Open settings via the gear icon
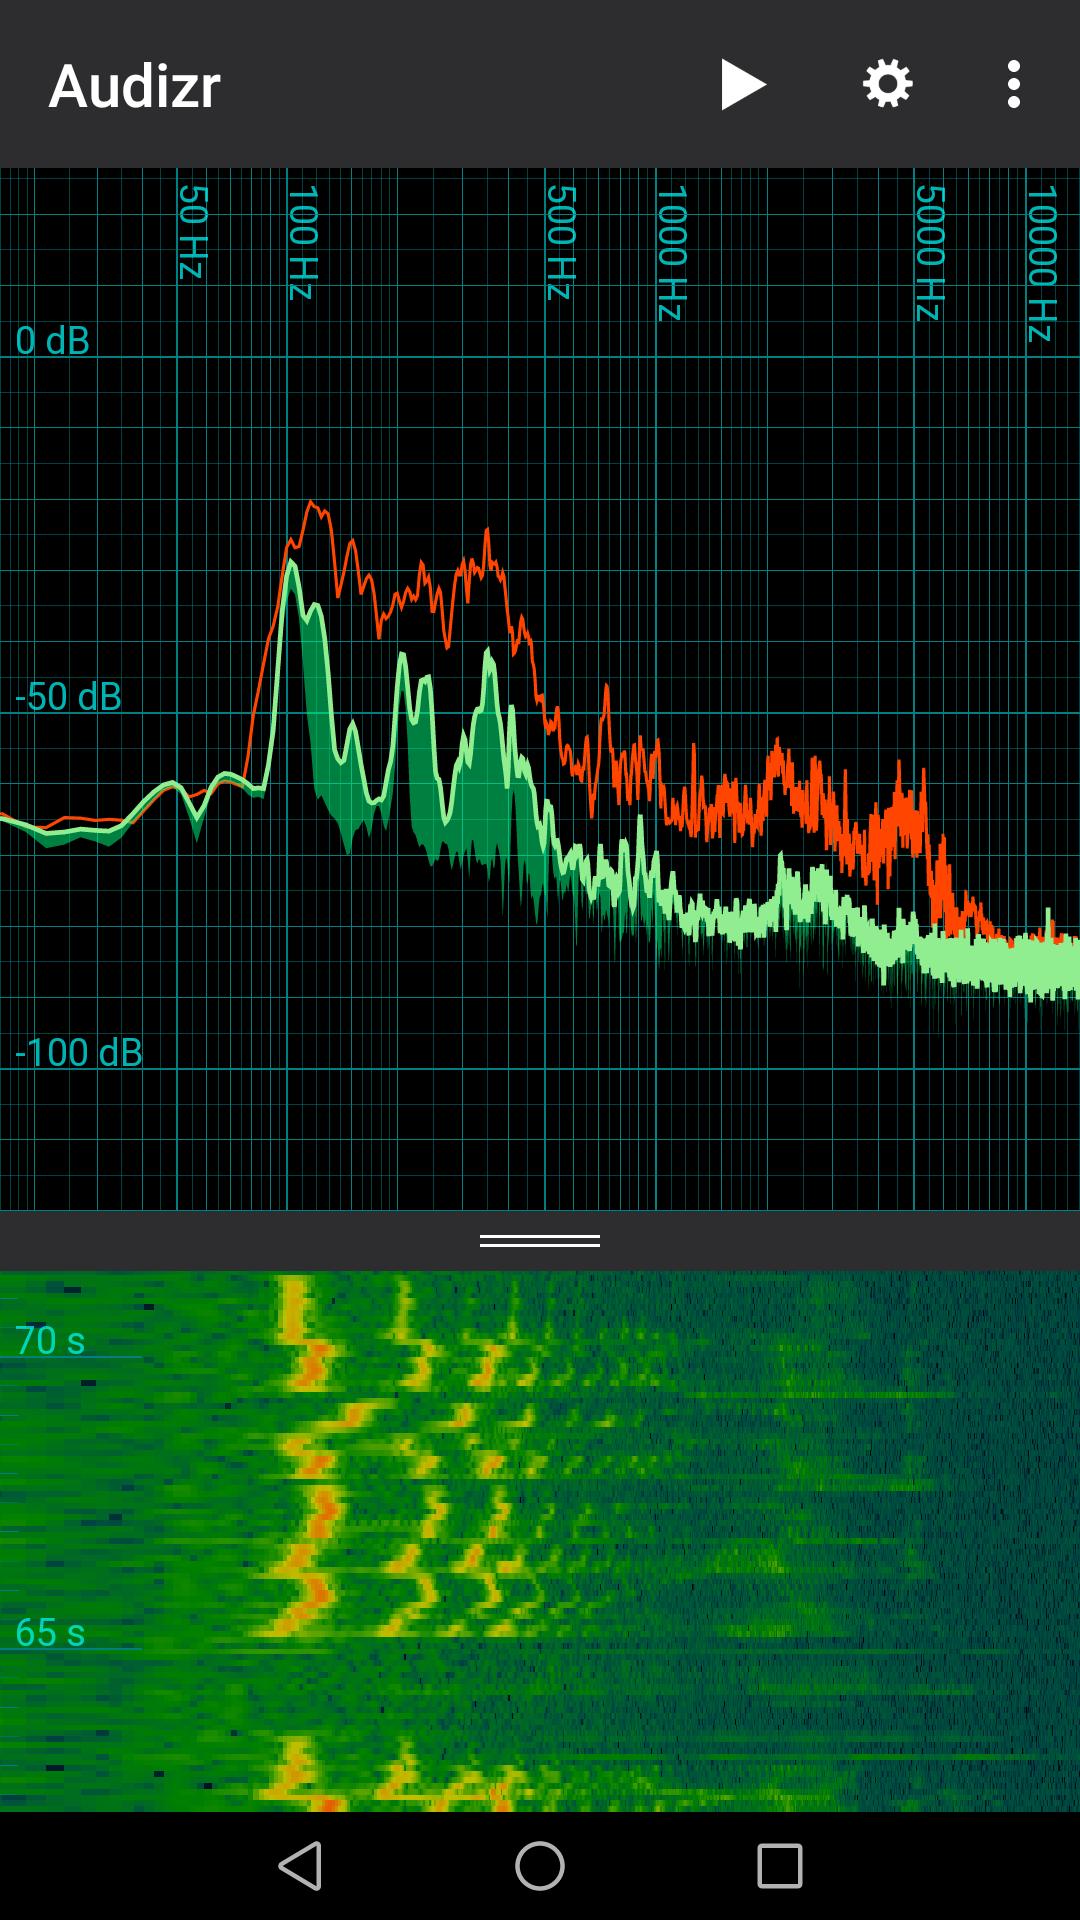 coord(888,84)
